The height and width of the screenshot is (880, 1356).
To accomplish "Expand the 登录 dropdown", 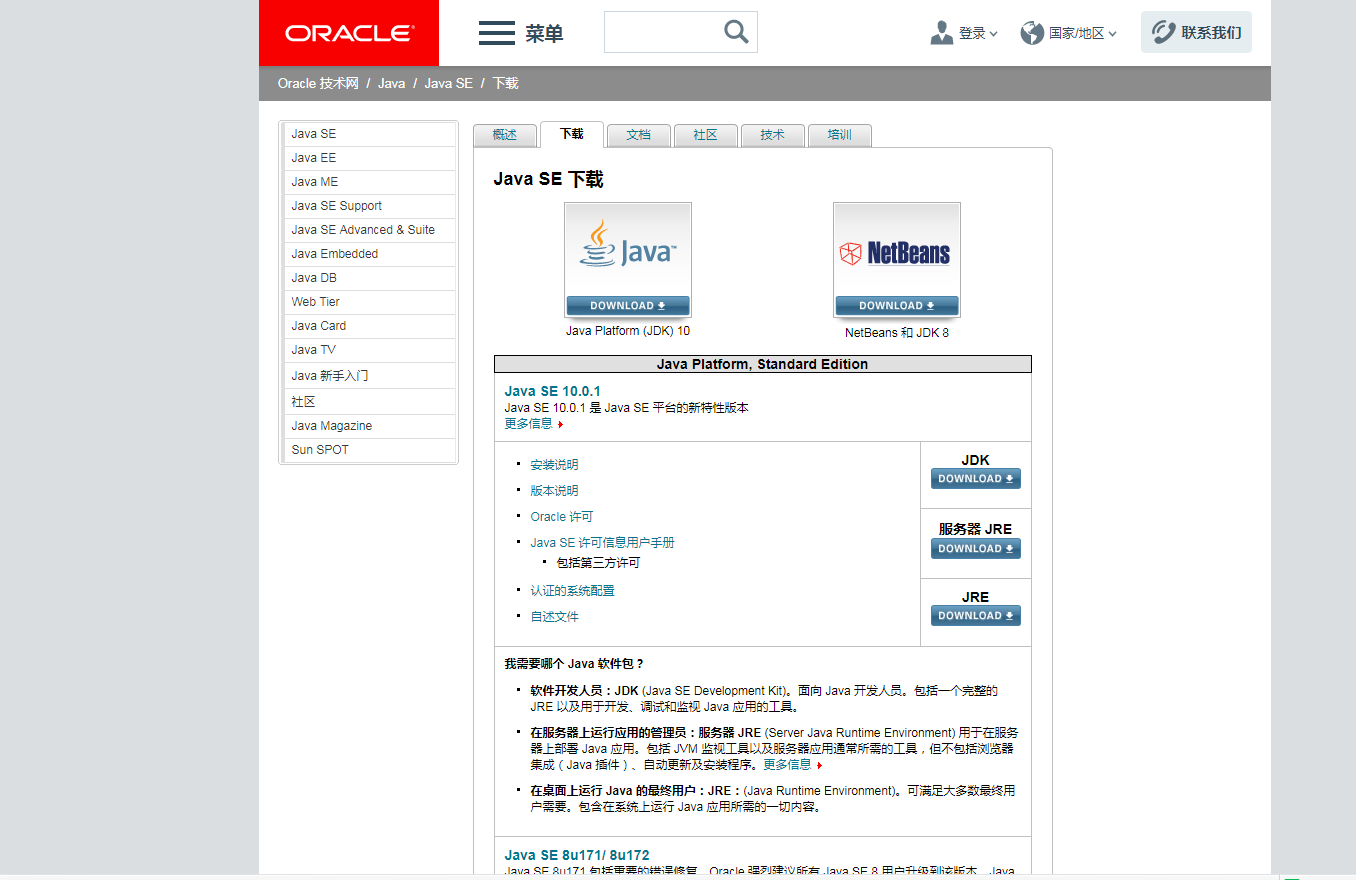I will point(978,33).
